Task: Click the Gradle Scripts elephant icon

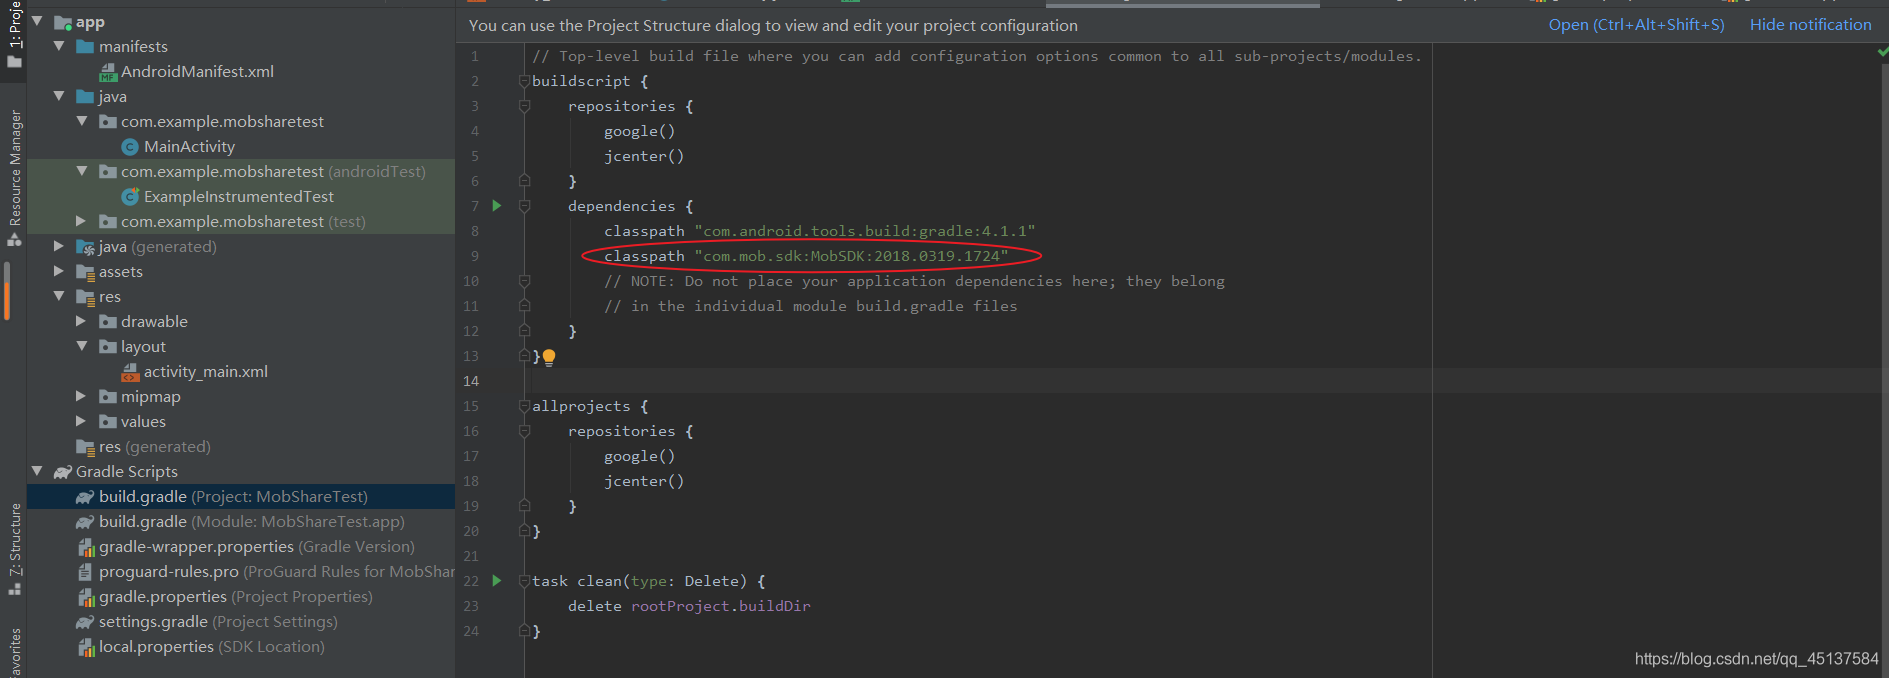Action: pos(63,472)
